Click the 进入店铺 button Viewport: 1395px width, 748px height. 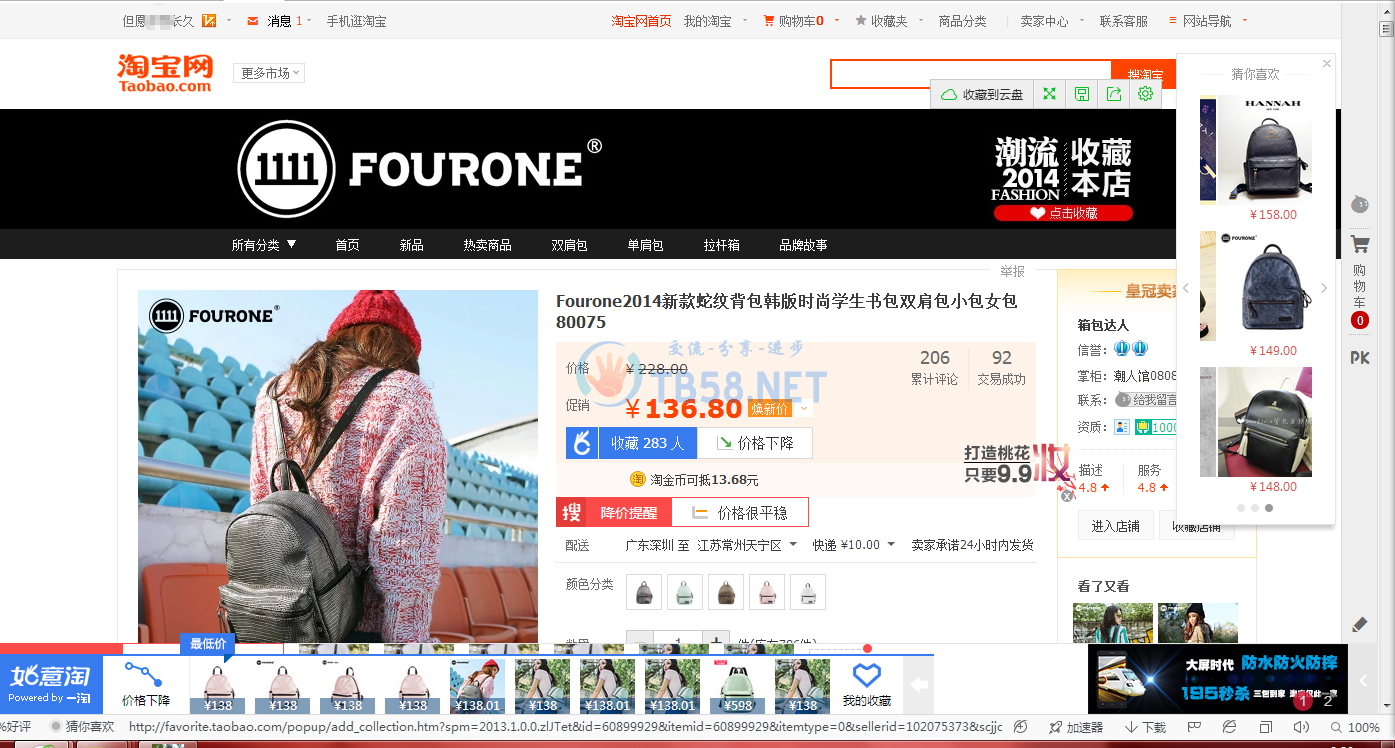[1115, 526]
